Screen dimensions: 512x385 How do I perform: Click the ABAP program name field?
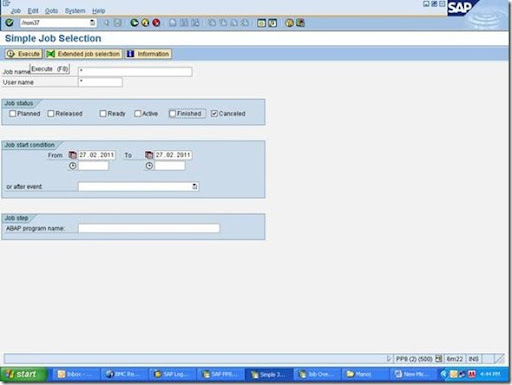149,228
